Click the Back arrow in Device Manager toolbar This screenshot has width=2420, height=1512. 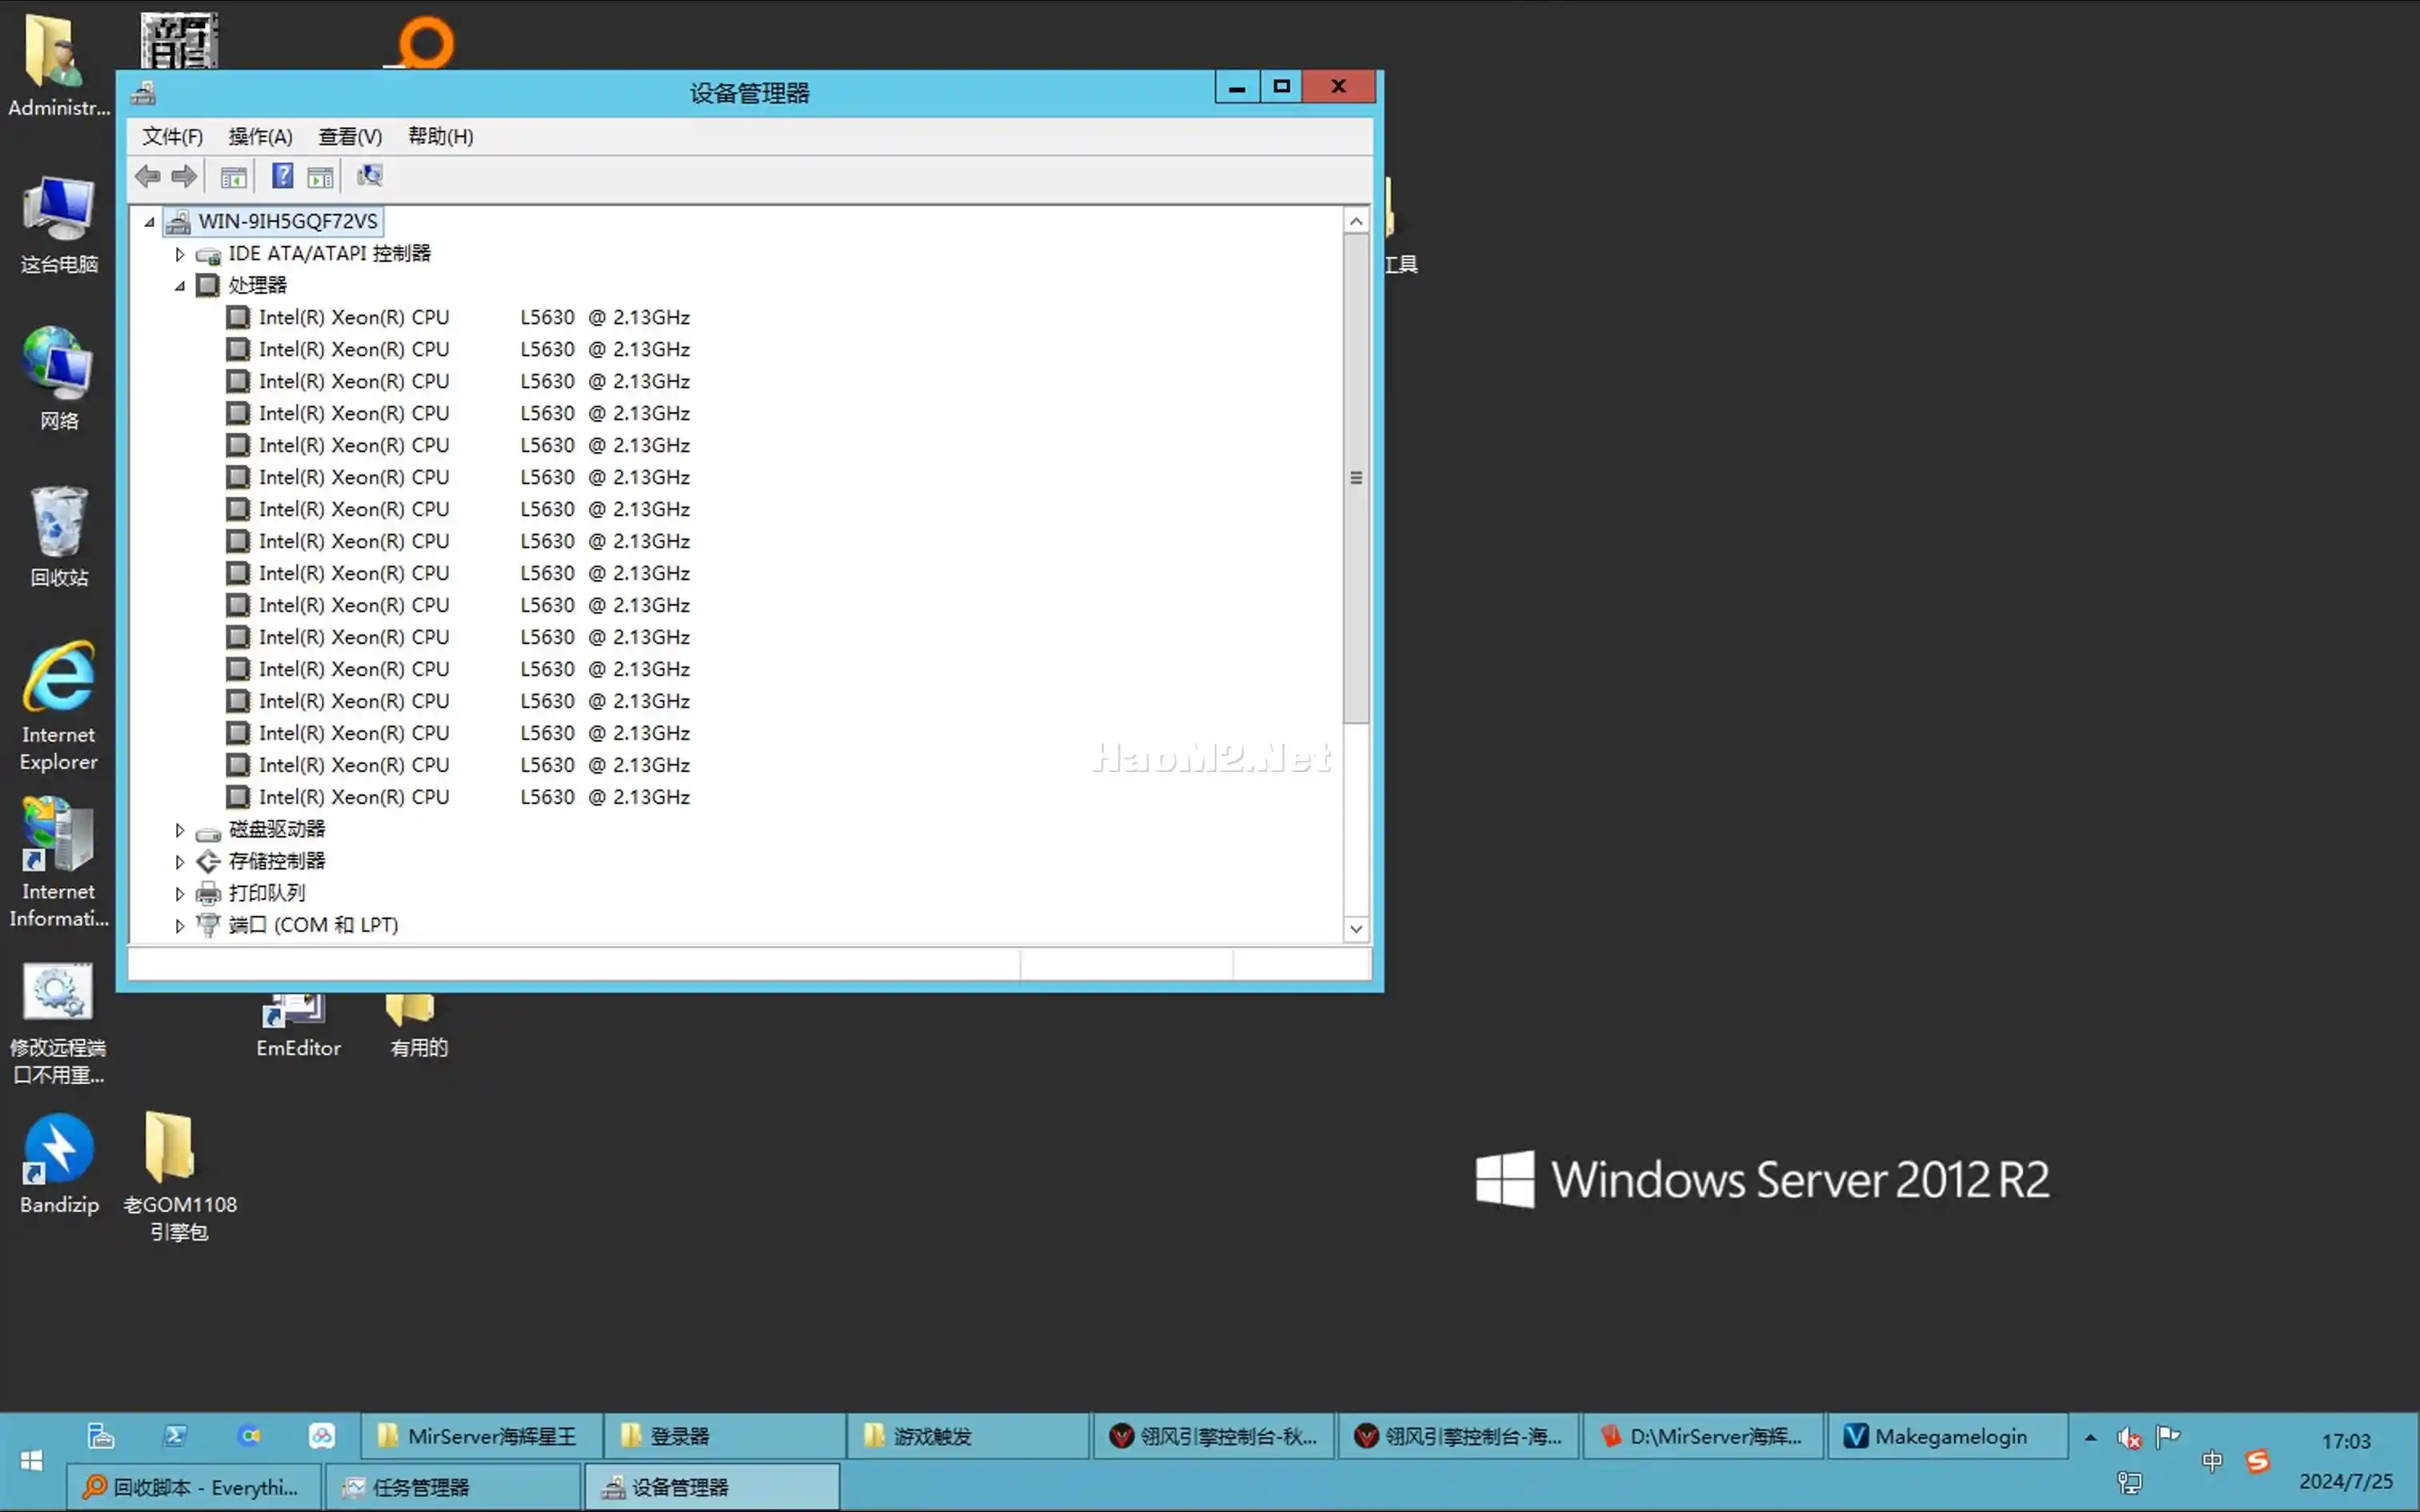[147, 177]
